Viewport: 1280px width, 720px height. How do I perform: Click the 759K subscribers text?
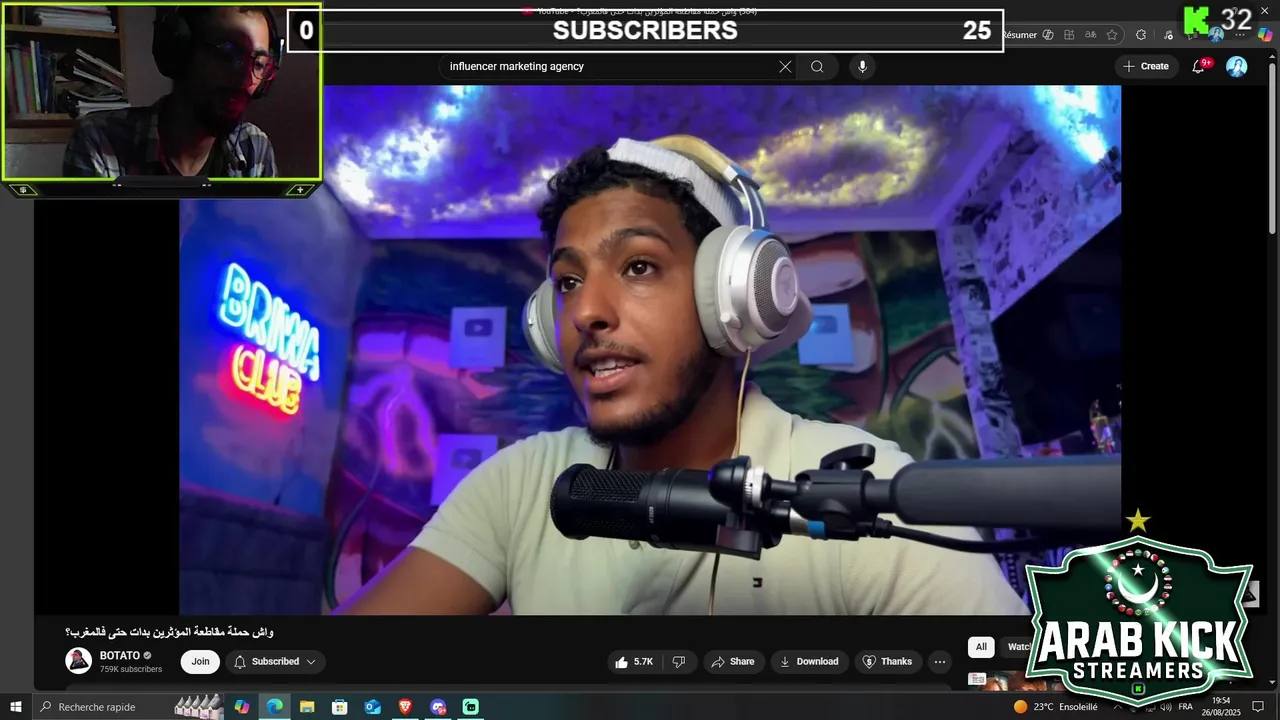(x=130, y=669)
